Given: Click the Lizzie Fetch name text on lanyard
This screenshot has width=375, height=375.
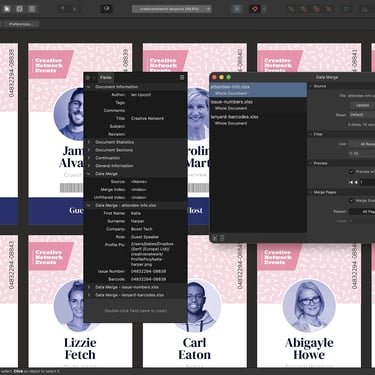Looking at the screenshot, I should tap(80, 349).
